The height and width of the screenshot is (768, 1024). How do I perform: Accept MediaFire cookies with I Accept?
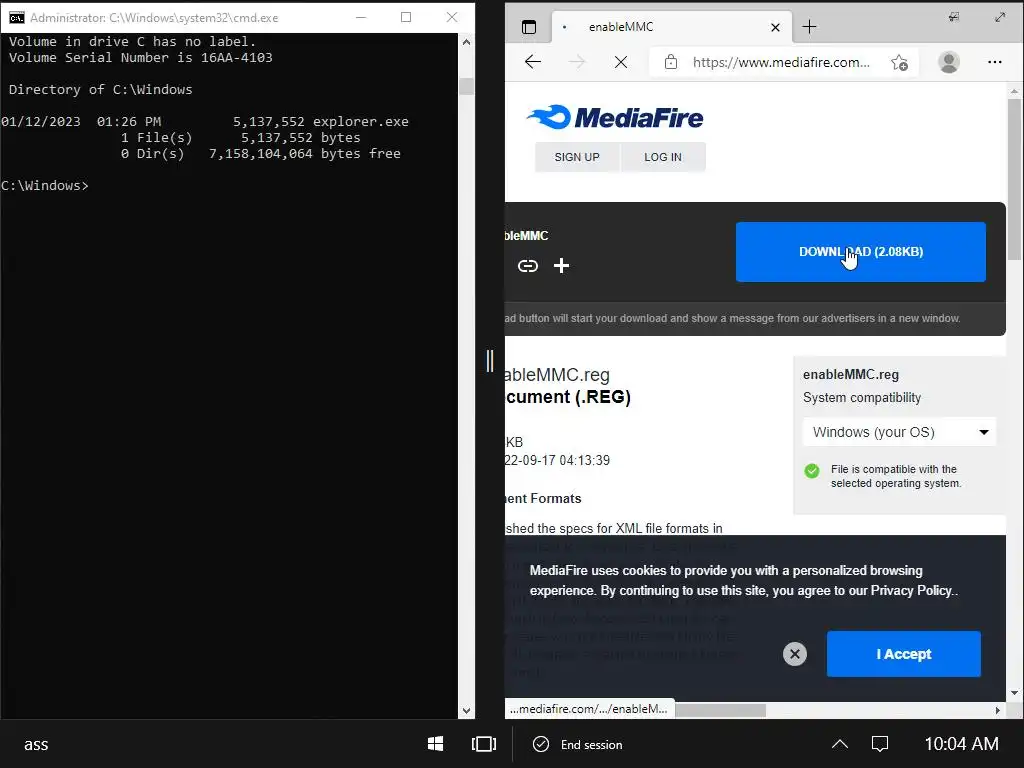903,654
